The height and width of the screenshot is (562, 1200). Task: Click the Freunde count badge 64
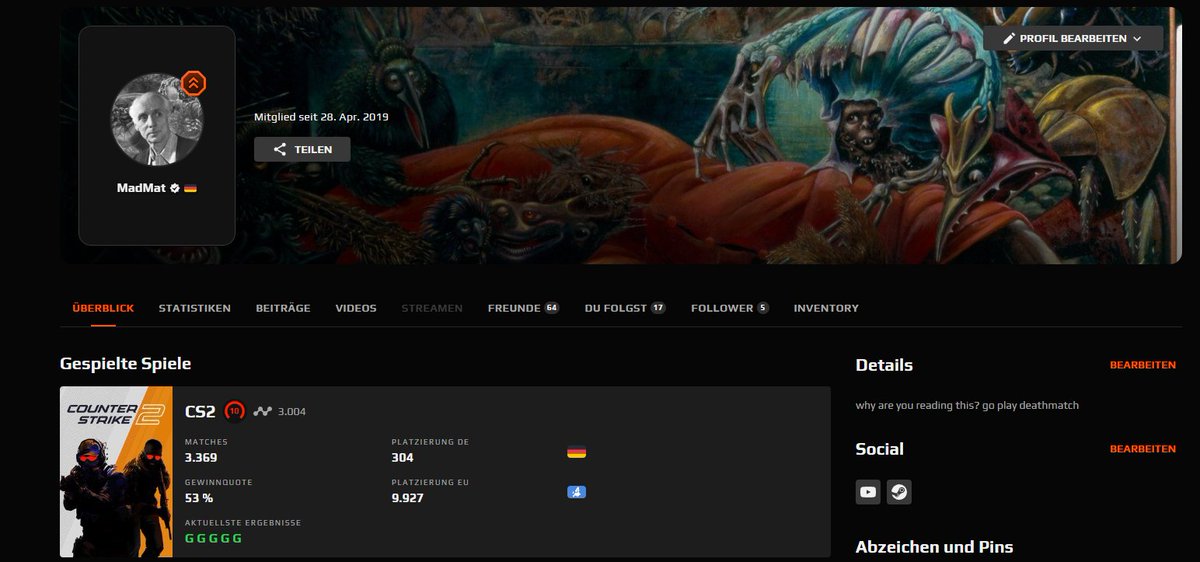click(552, 308)
